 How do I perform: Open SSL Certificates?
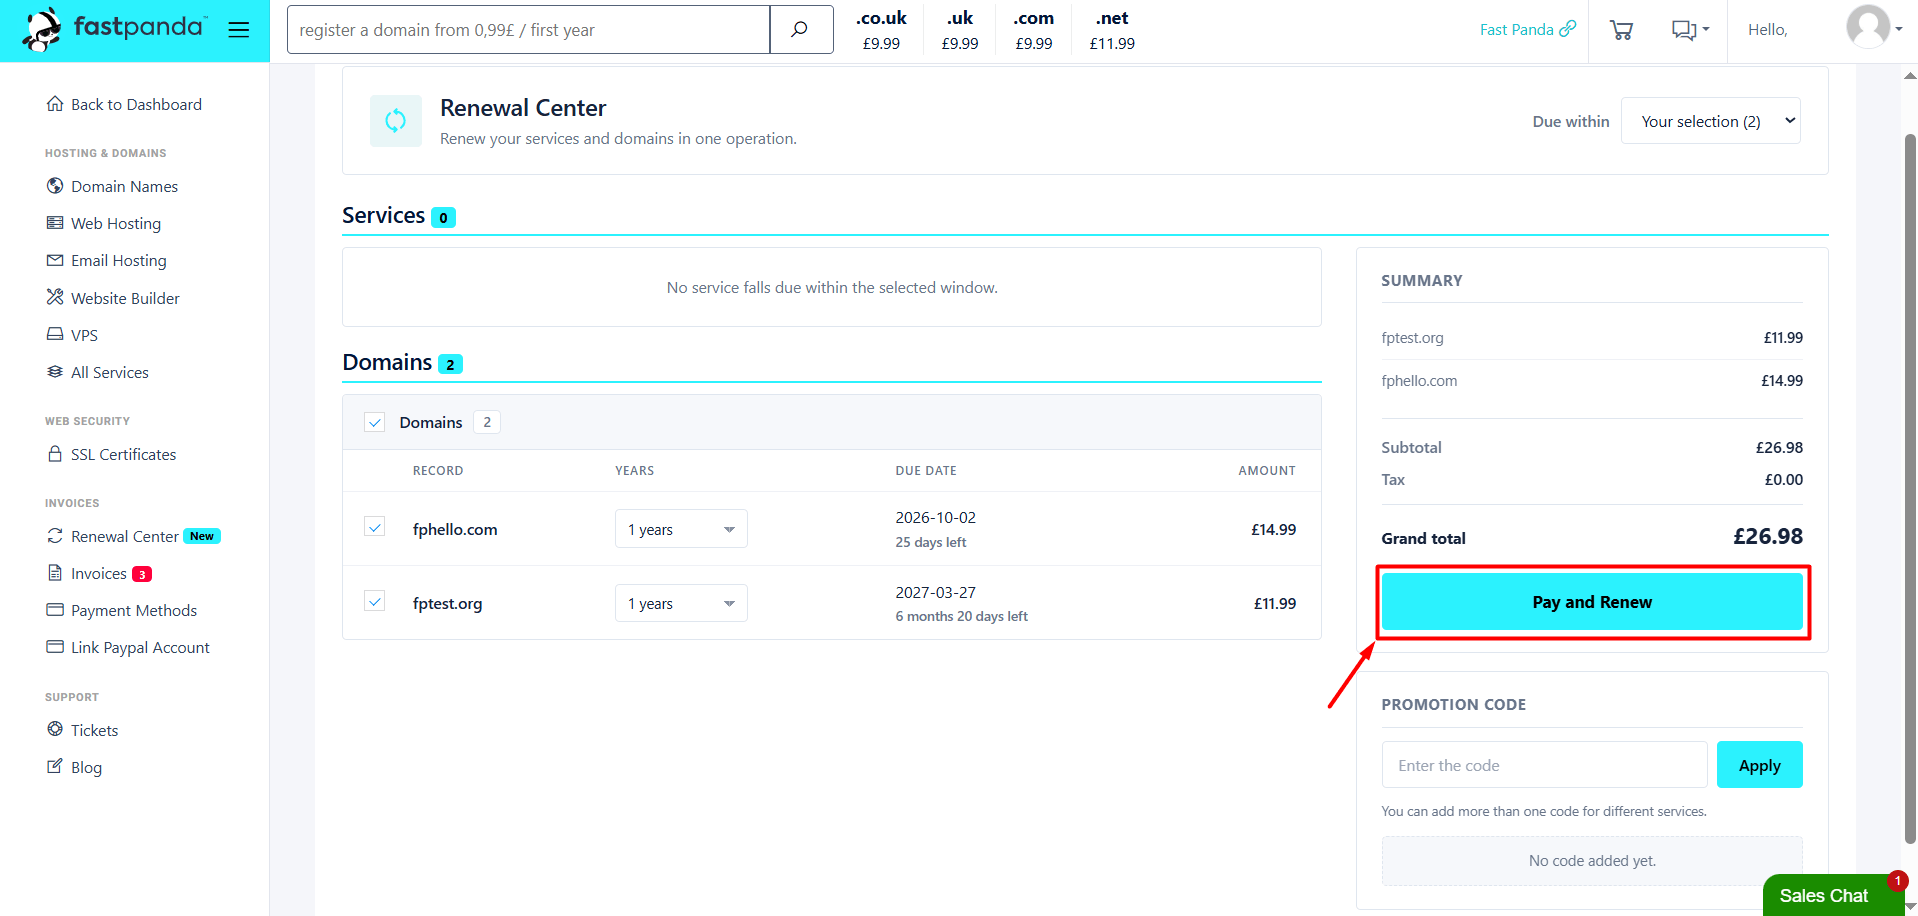point(123,454)
